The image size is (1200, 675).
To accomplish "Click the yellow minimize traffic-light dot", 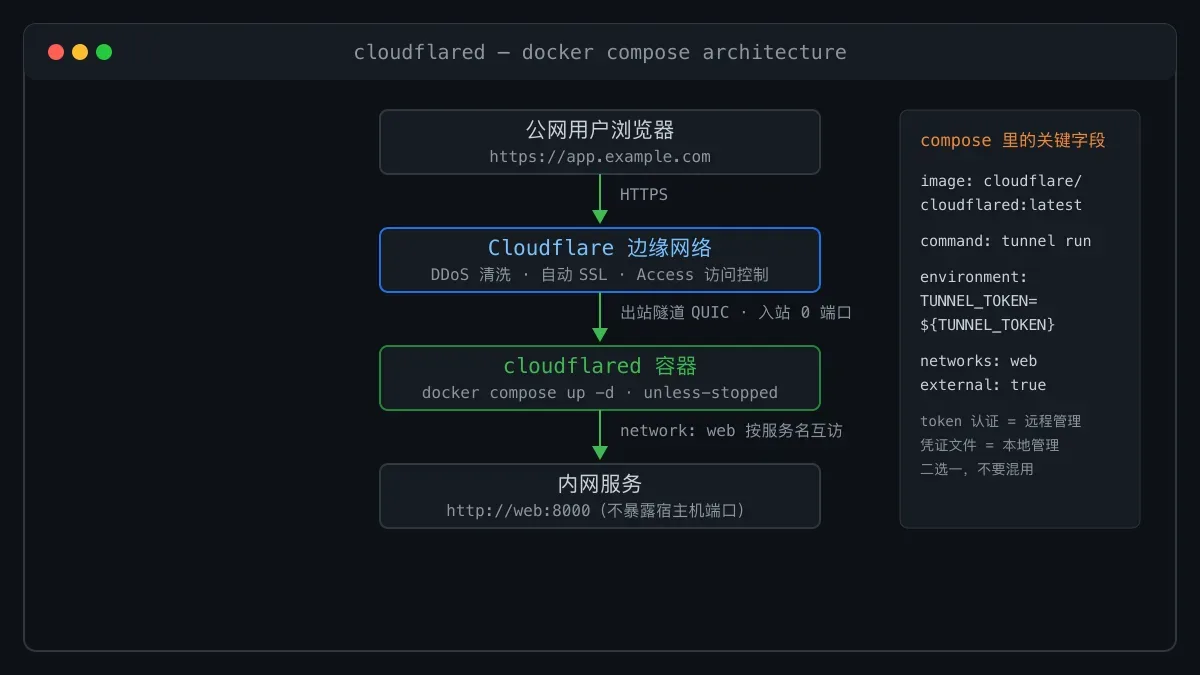I will click(80, 52).
